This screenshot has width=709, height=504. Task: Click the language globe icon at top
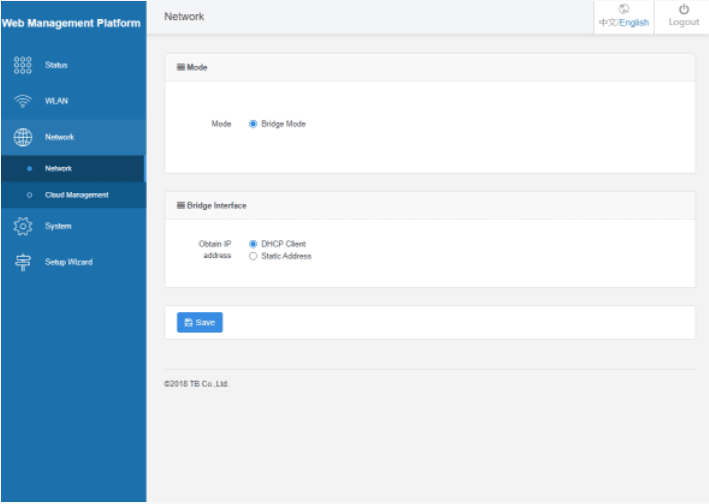(x=623, y=9)
